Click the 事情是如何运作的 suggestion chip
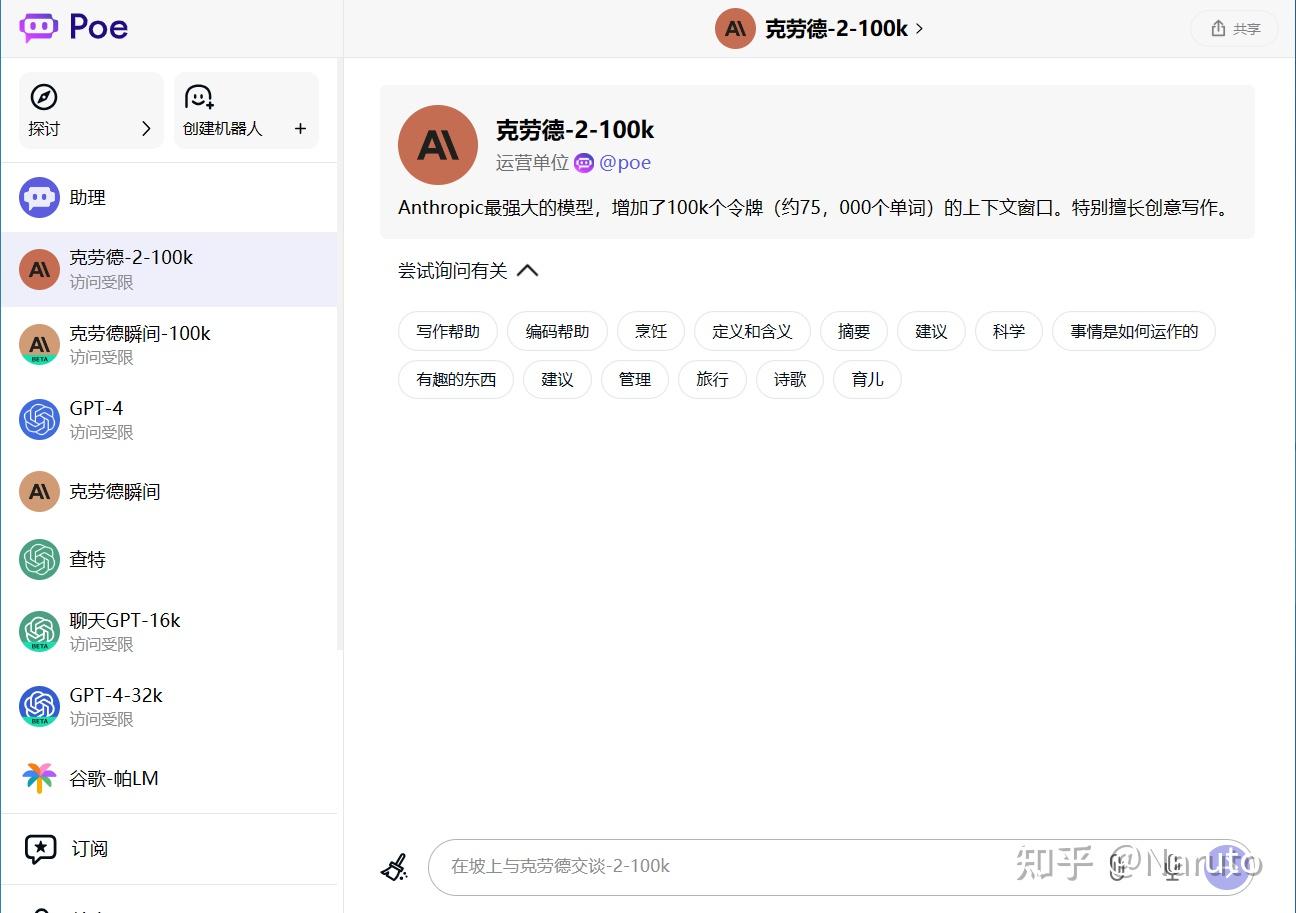 pyautogui.click(x=1134, y=331)
